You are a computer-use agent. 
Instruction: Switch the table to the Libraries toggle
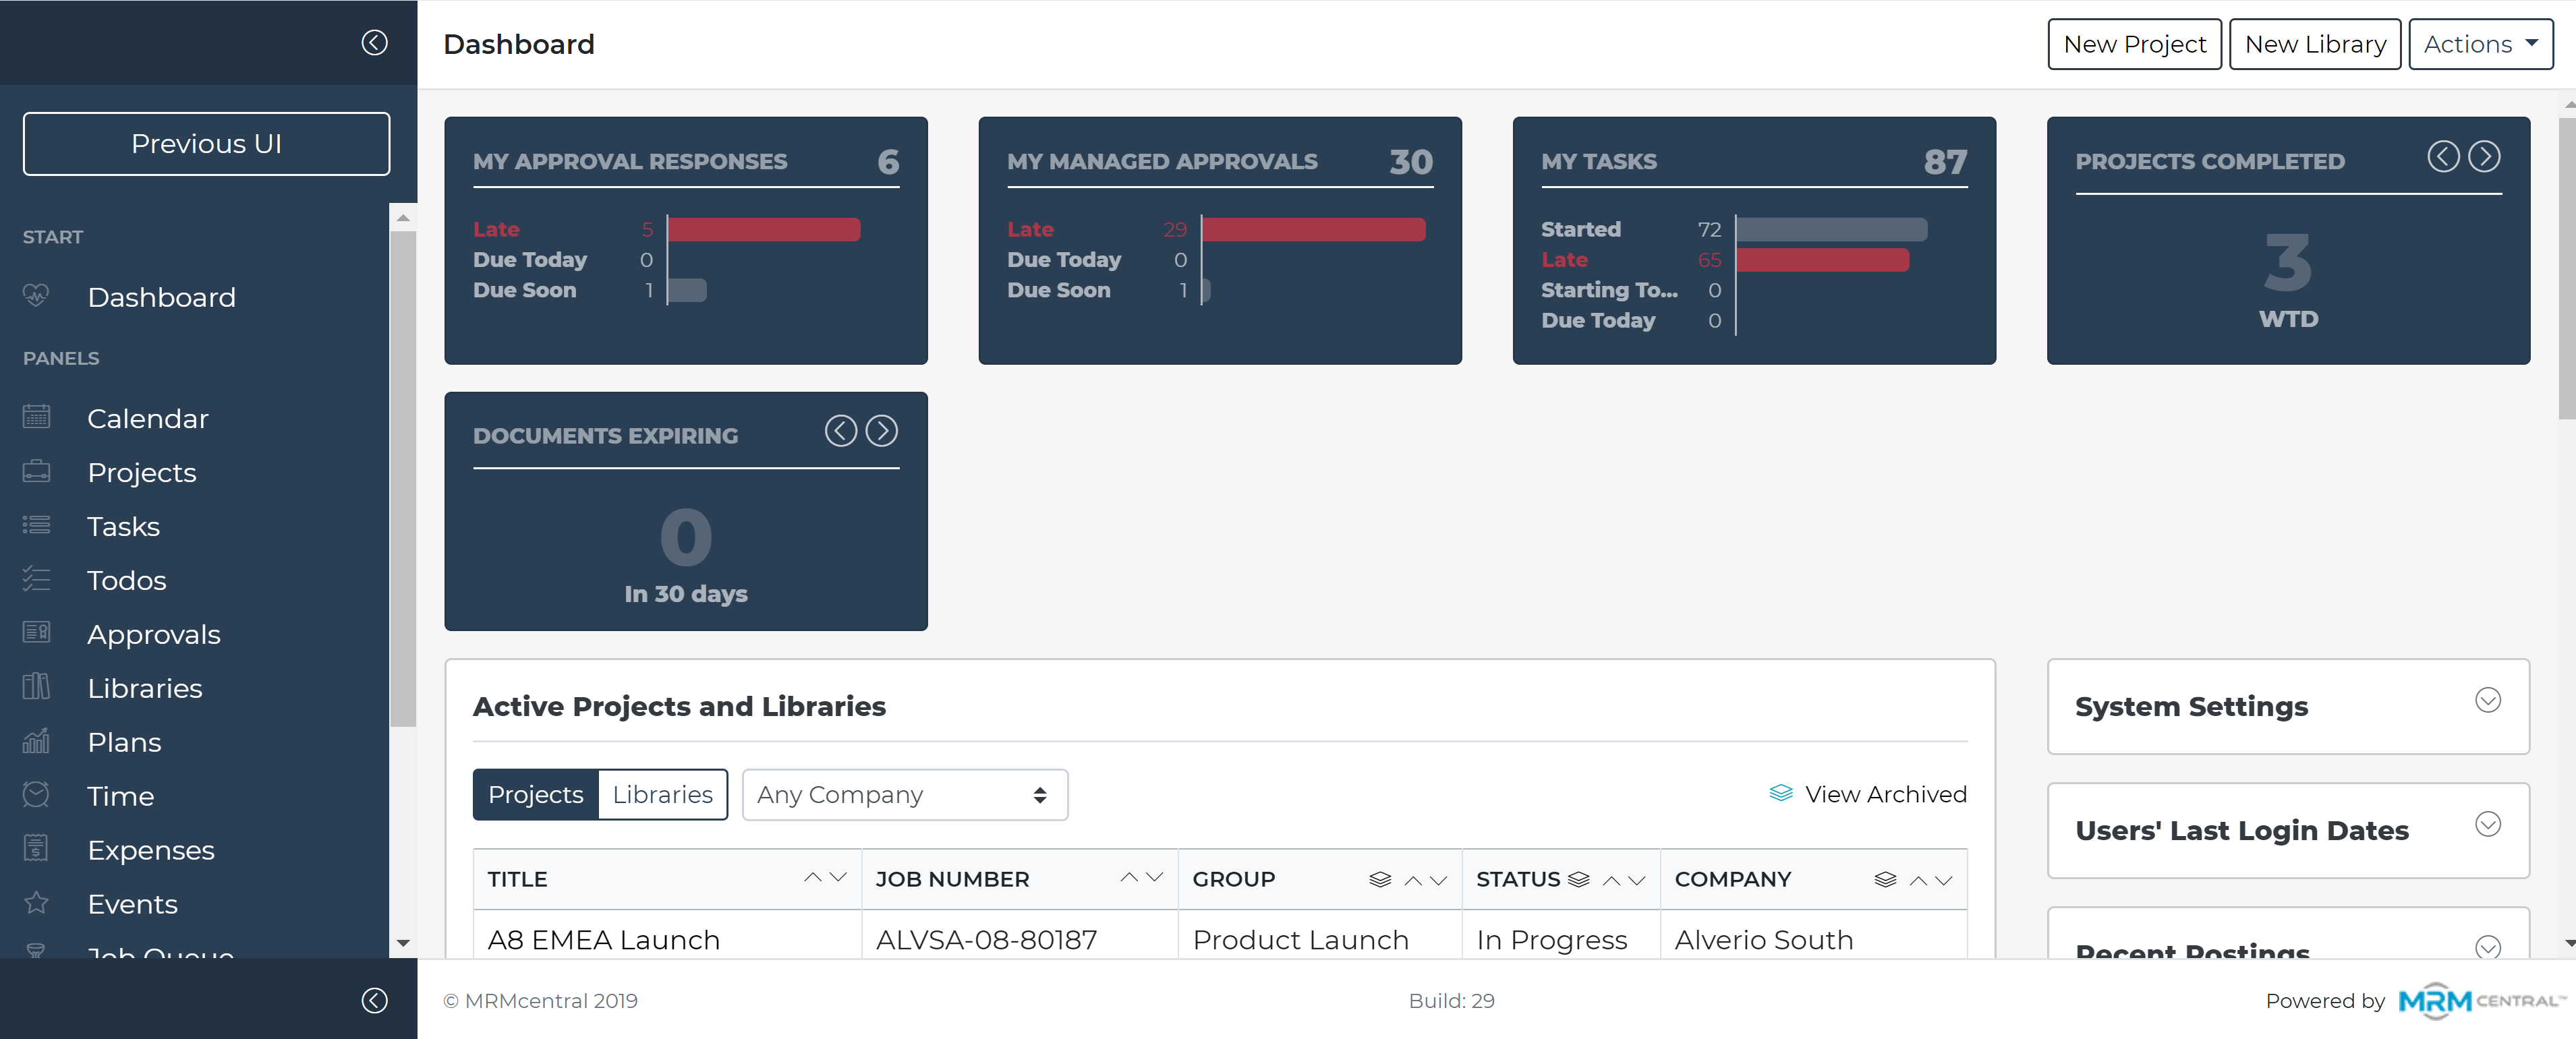(662, 794)
